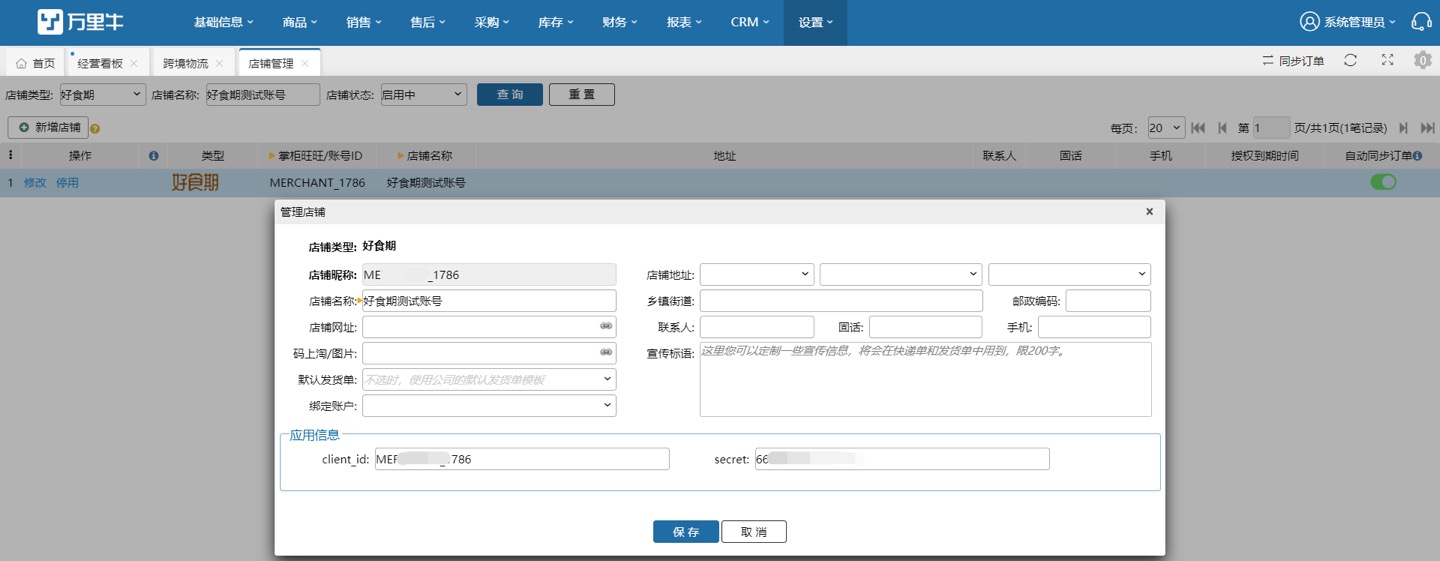1440x561 pixels.
Task: Click the 系统管理员 user avatar icon
Action: point(1310,22)
